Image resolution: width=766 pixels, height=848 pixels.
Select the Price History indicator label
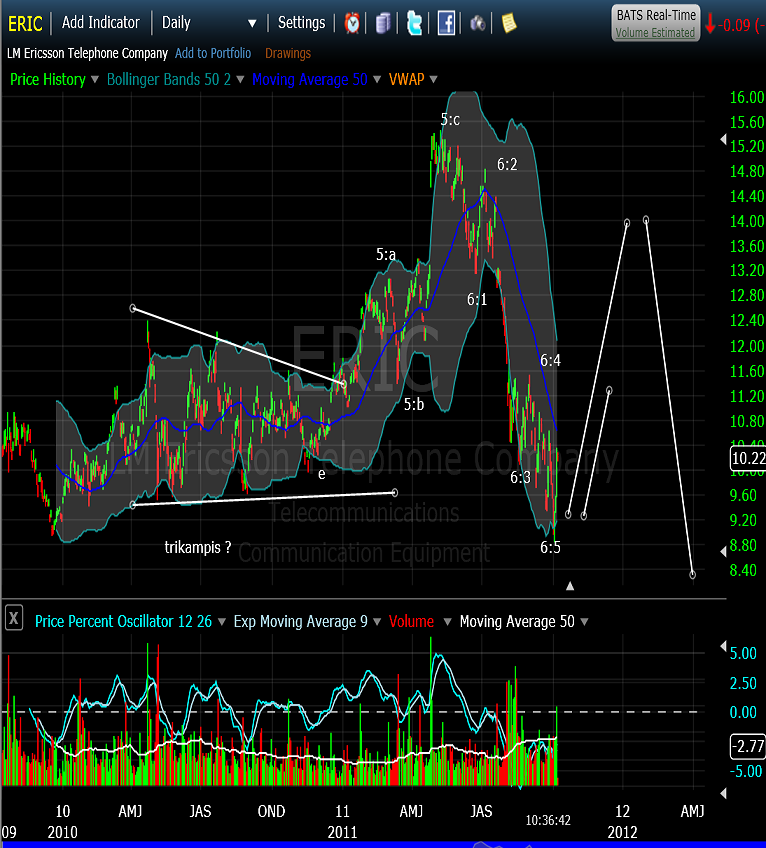(x=48, y=80)
